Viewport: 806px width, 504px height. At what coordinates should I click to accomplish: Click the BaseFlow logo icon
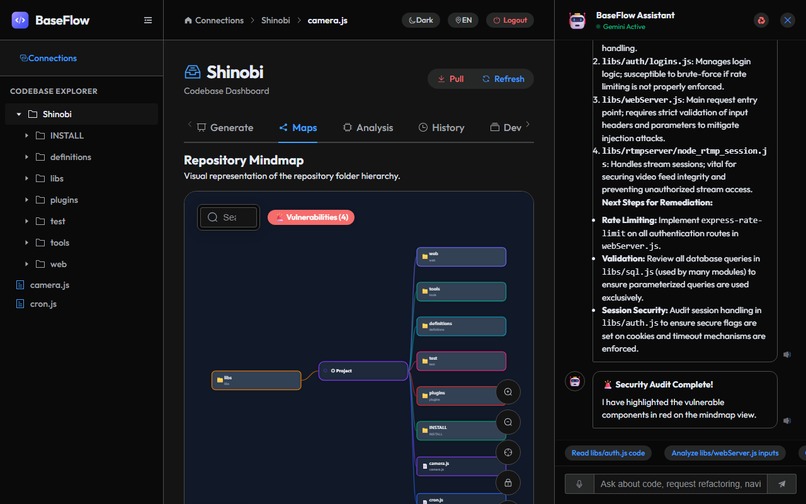[x=20, y=20]
